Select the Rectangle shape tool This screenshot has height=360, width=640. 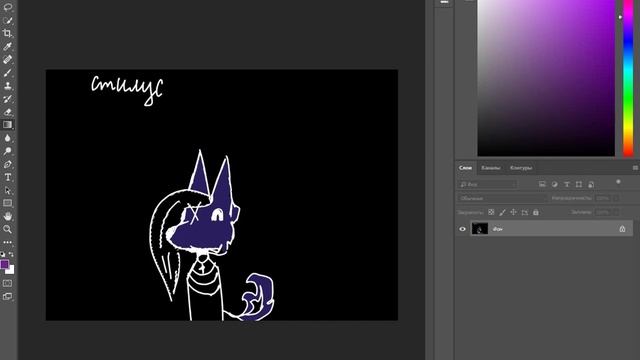7,203
